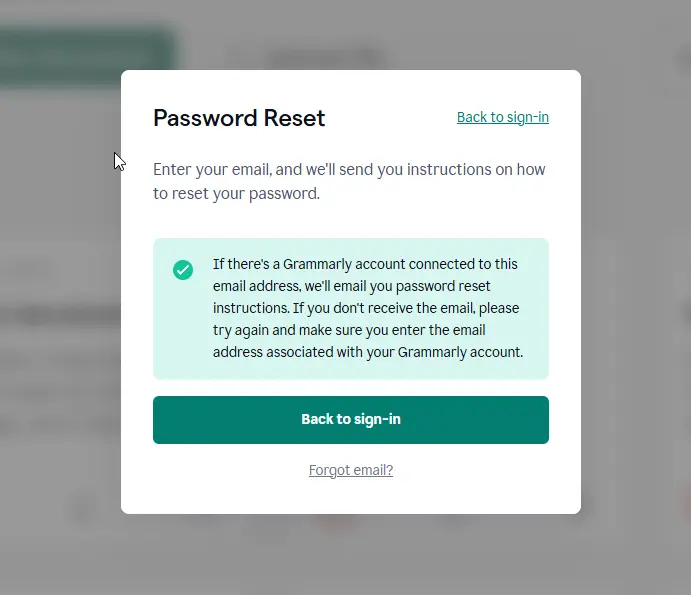This screenshot has height=595, width=691.
Task: Click the word 'email?' in Forgot email link
Action: pos(372,470)
